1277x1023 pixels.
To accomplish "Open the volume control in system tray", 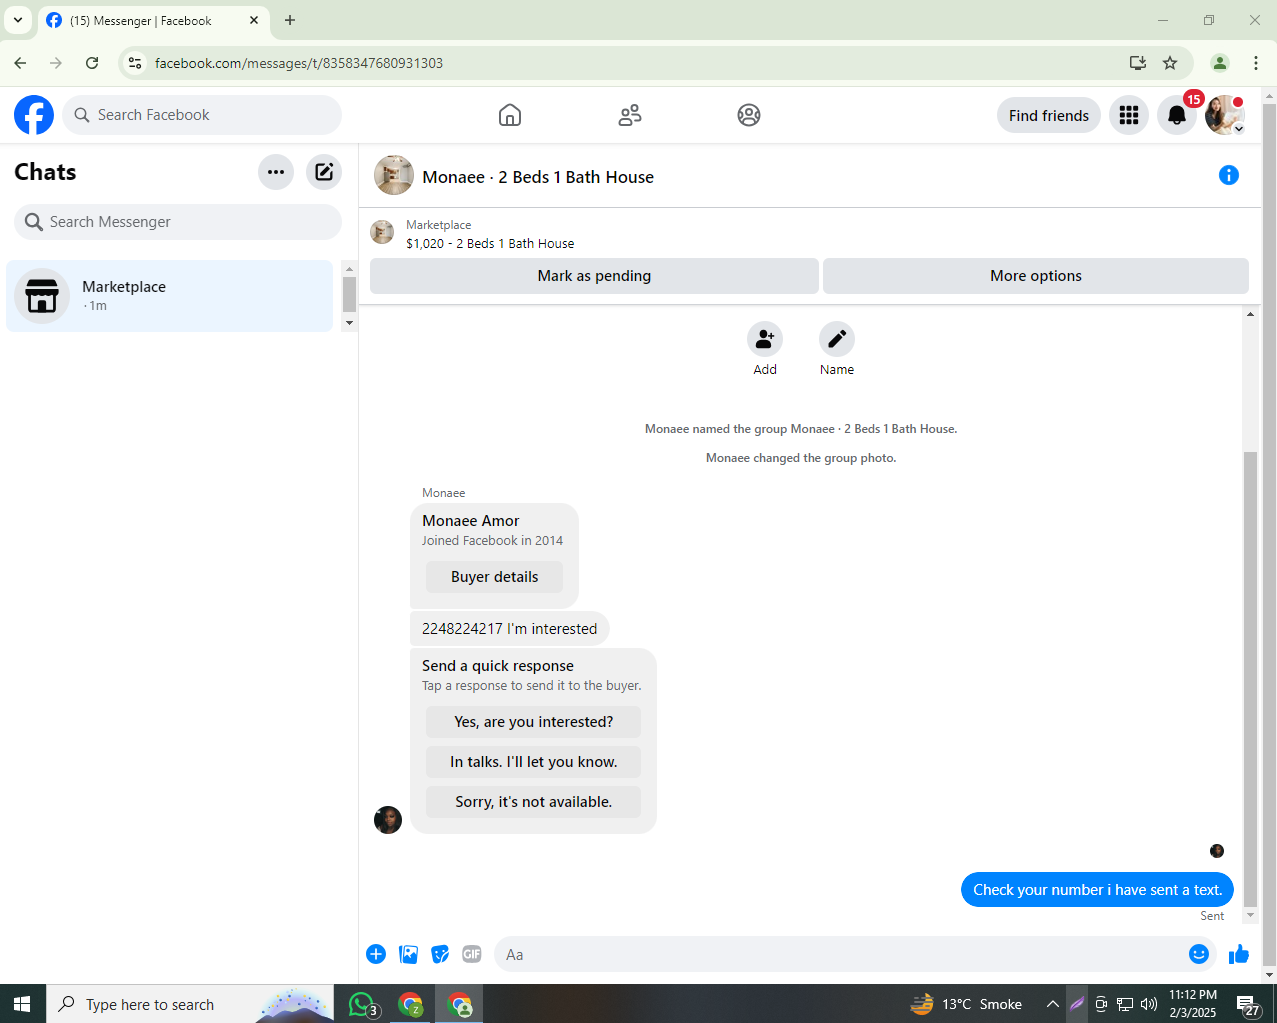I will pos(1149,1004).
